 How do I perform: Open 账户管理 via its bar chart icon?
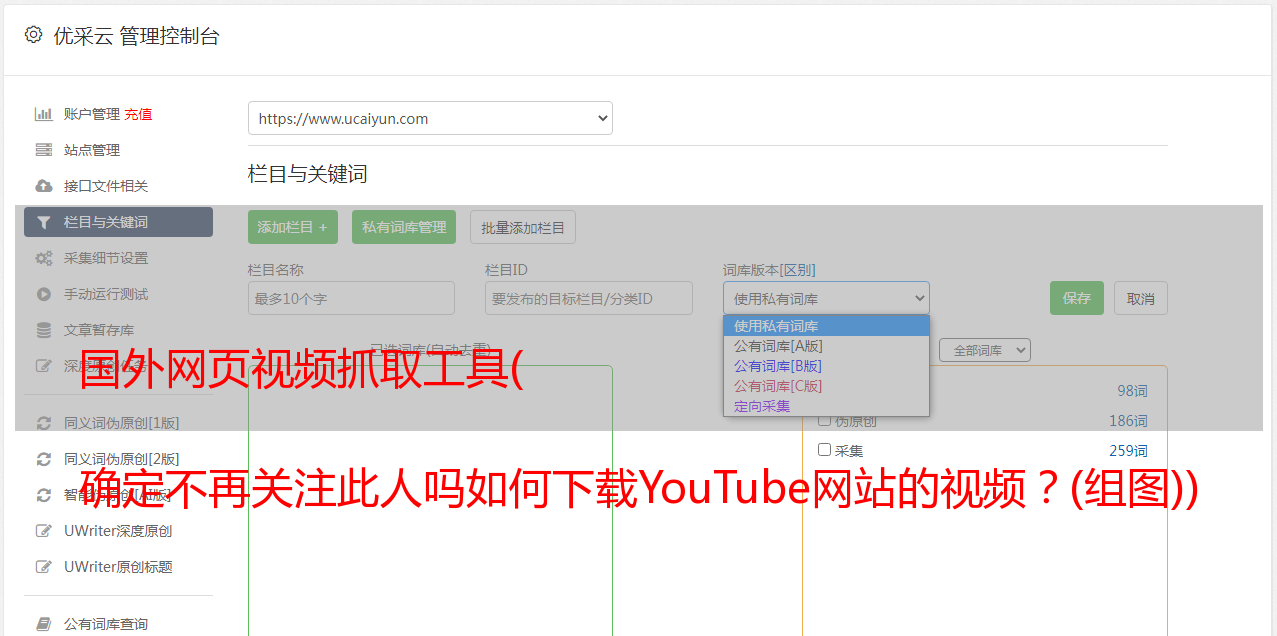coord(43,114)
